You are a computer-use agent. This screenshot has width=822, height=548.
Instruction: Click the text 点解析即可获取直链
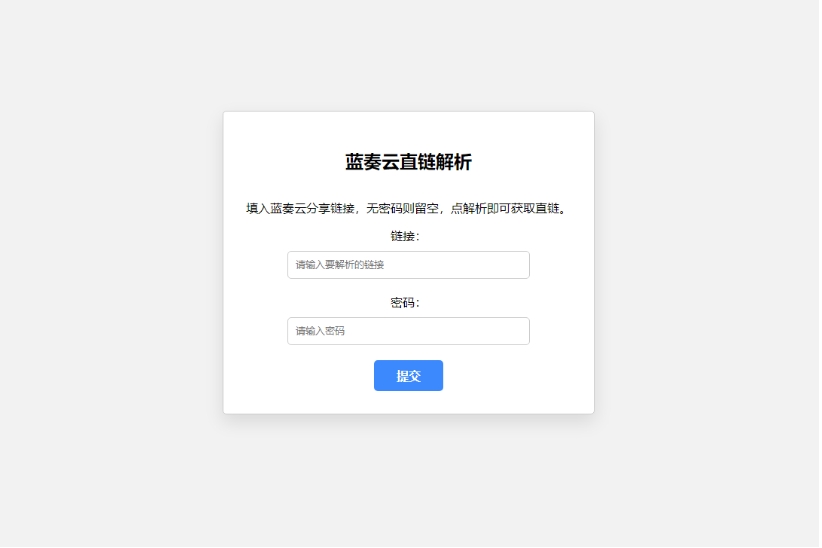506,209
